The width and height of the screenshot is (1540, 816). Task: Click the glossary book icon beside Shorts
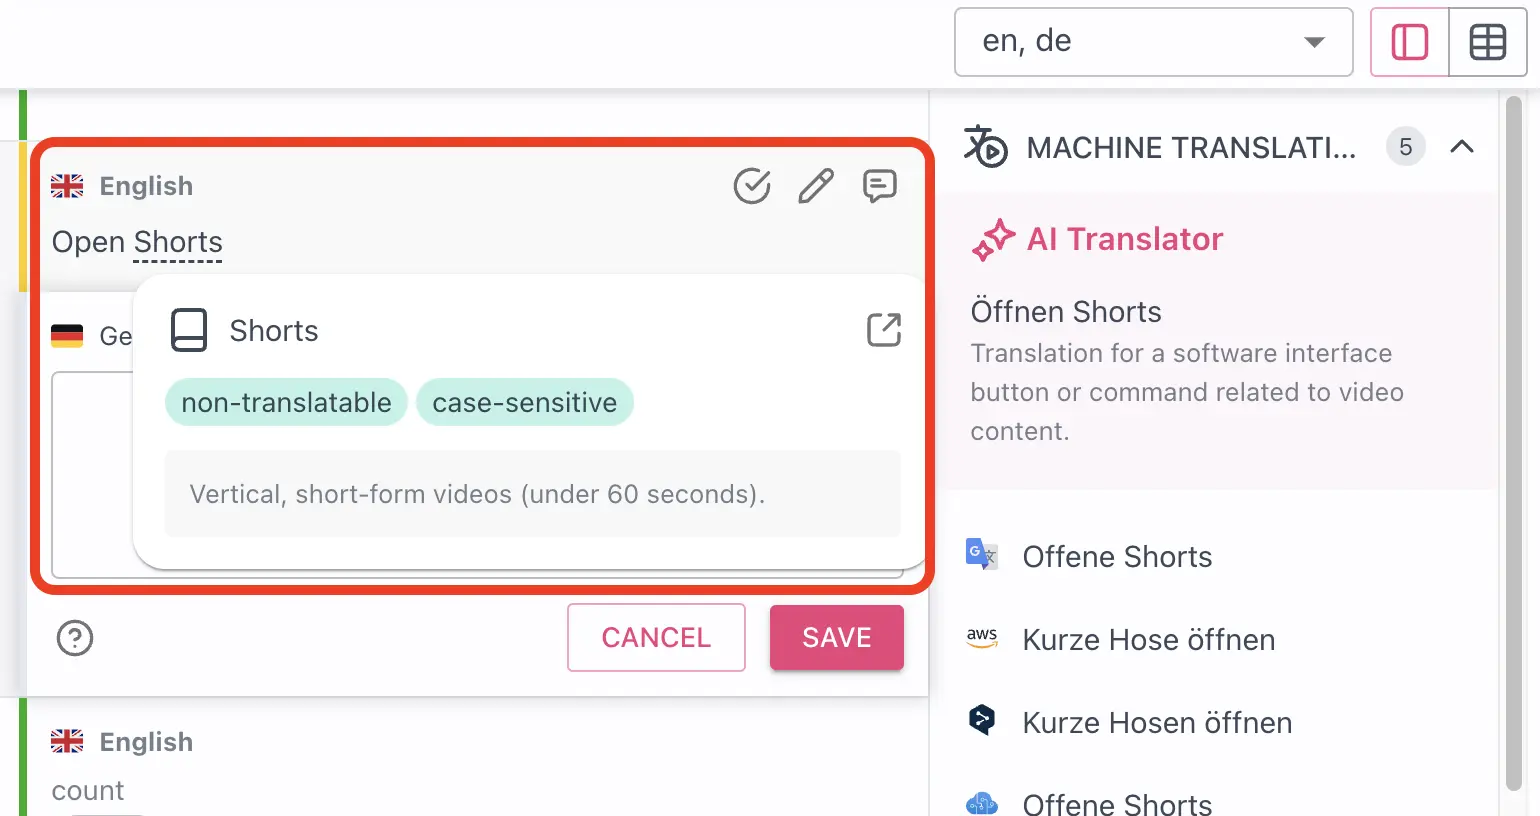tap(189, 330)
